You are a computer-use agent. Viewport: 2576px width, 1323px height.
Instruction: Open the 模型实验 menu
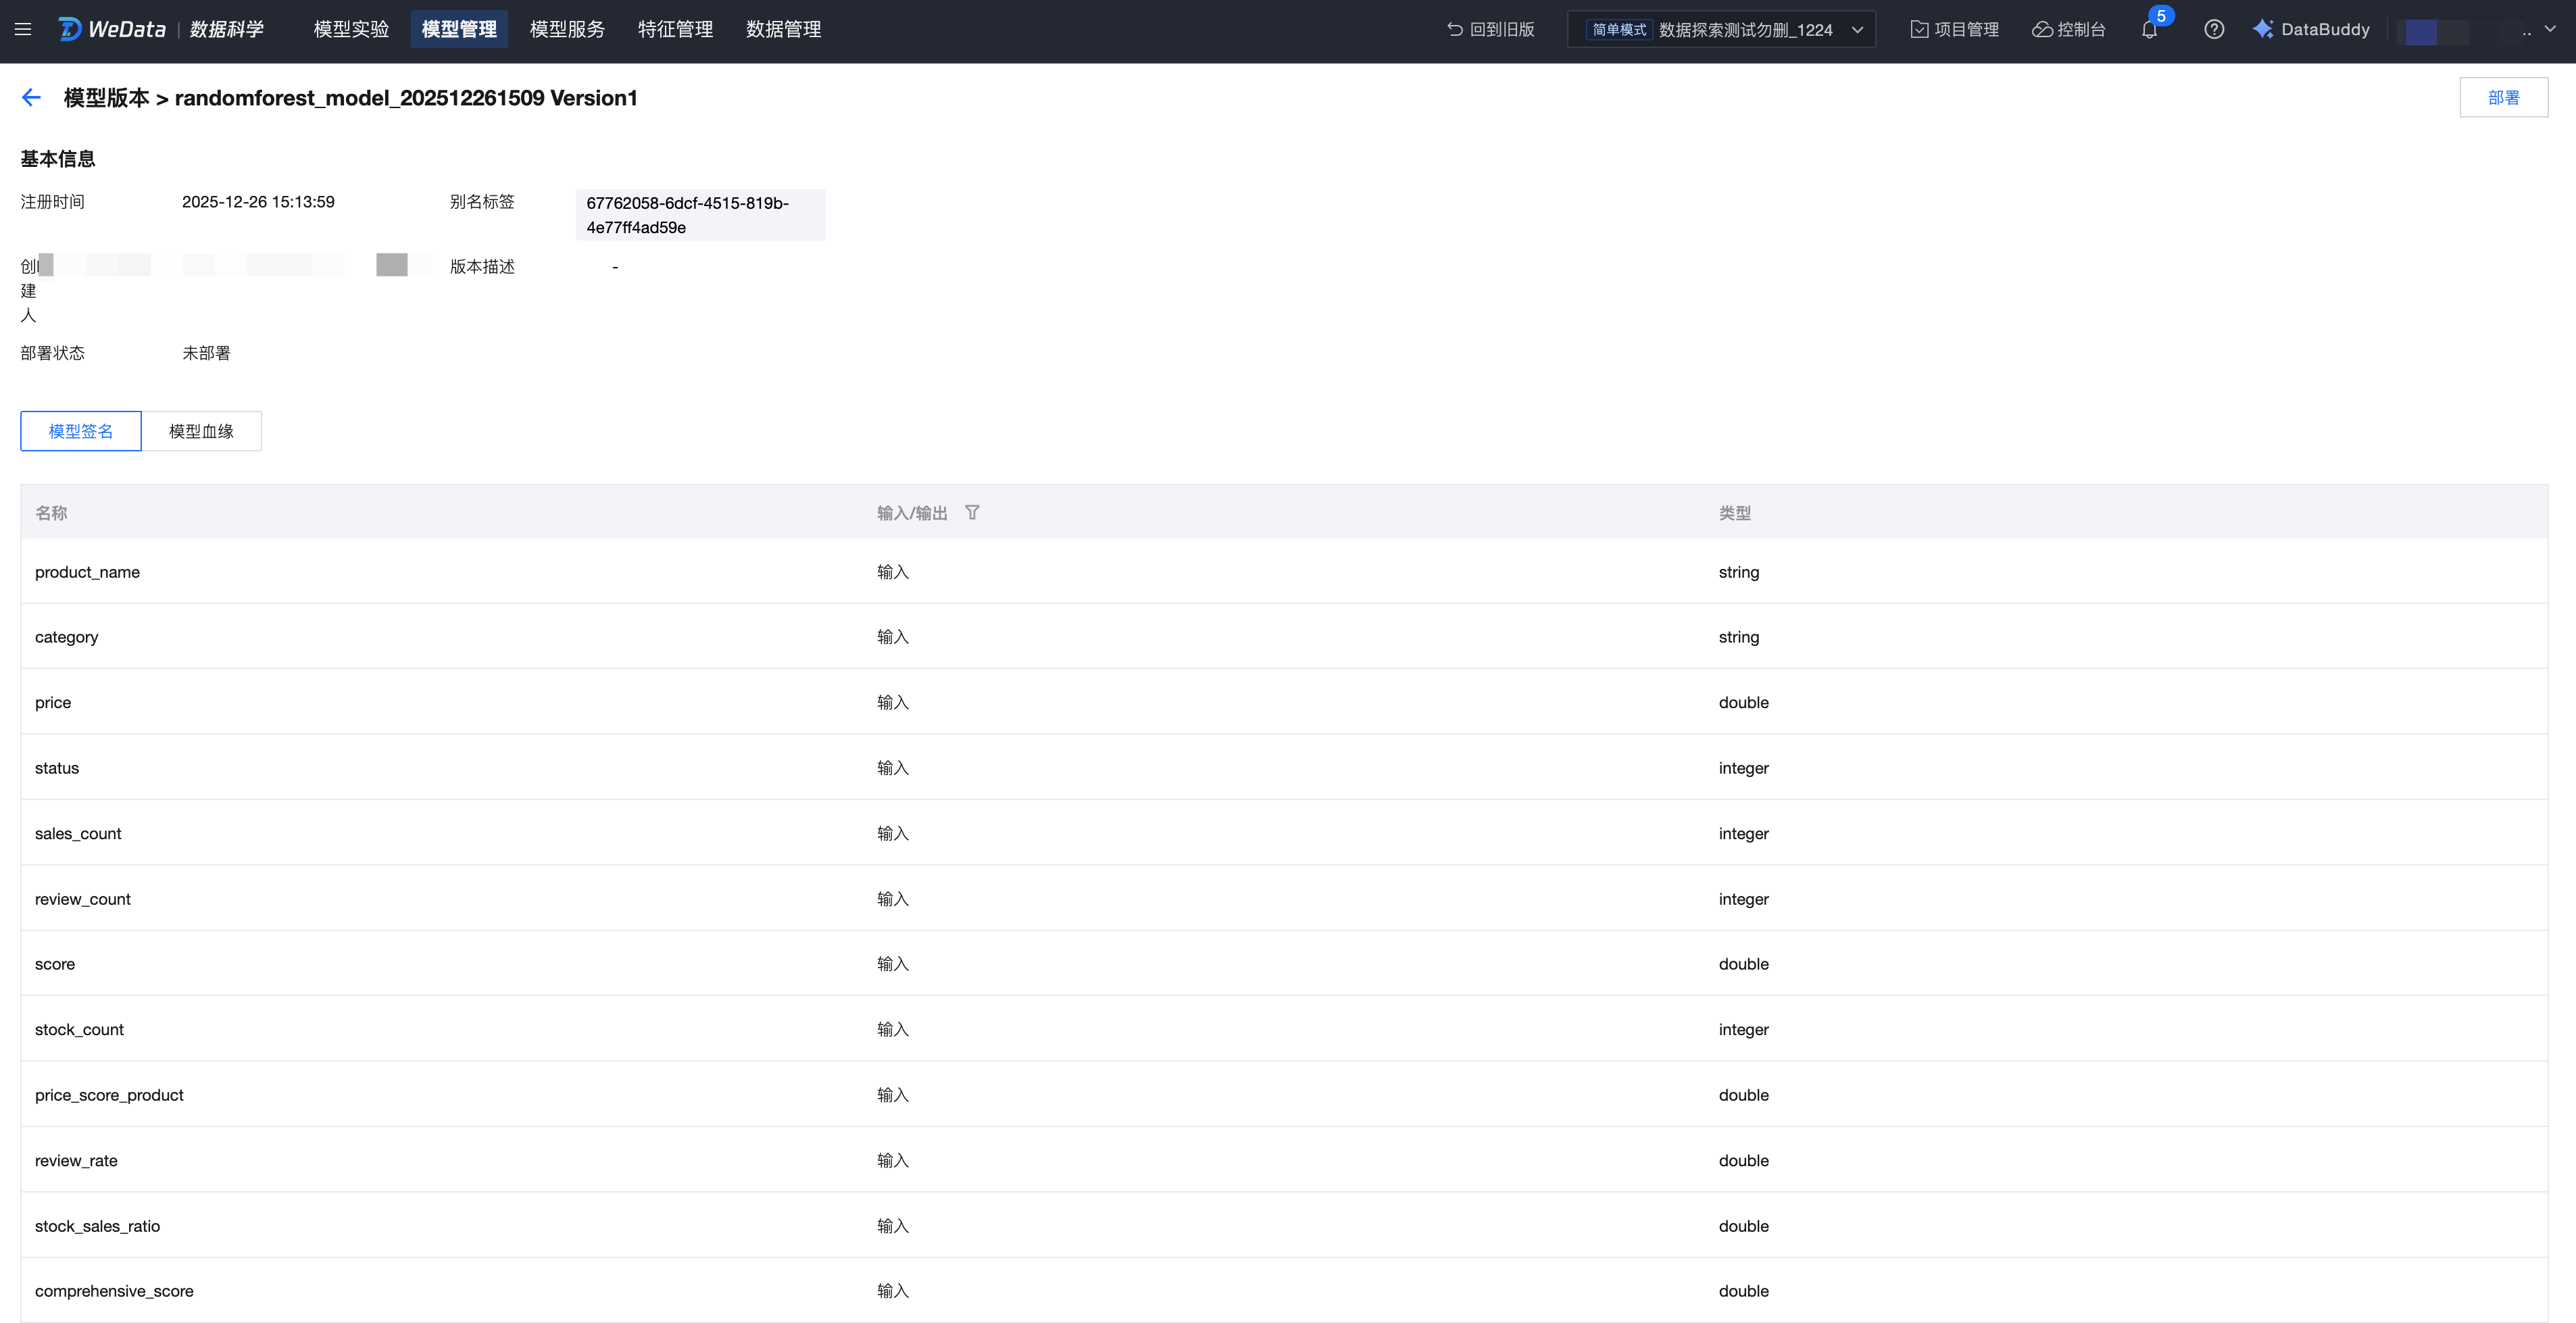tap(351, 29)
